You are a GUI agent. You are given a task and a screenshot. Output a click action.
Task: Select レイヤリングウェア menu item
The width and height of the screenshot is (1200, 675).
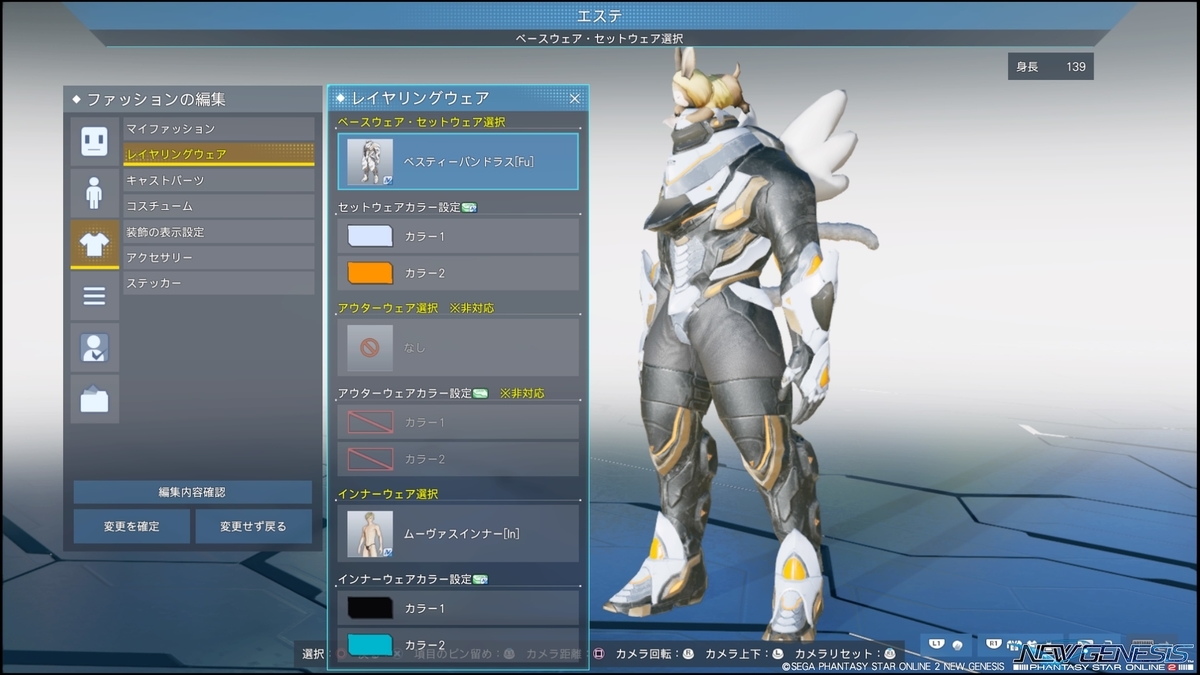click(x=219, y=154)
